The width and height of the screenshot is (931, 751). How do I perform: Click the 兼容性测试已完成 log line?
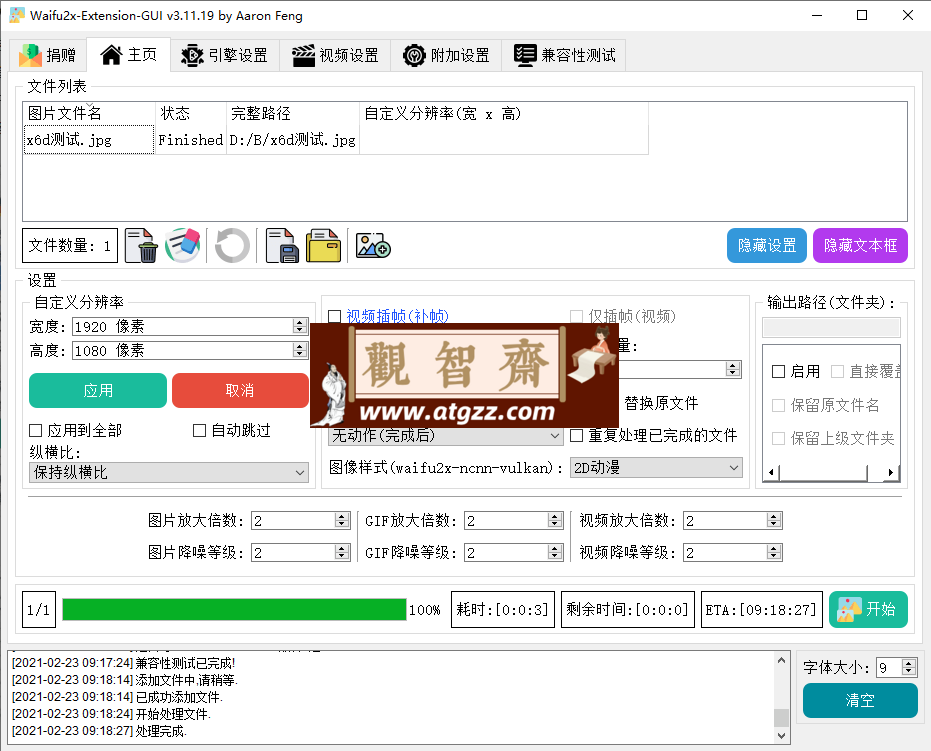(x=124, y=663)
